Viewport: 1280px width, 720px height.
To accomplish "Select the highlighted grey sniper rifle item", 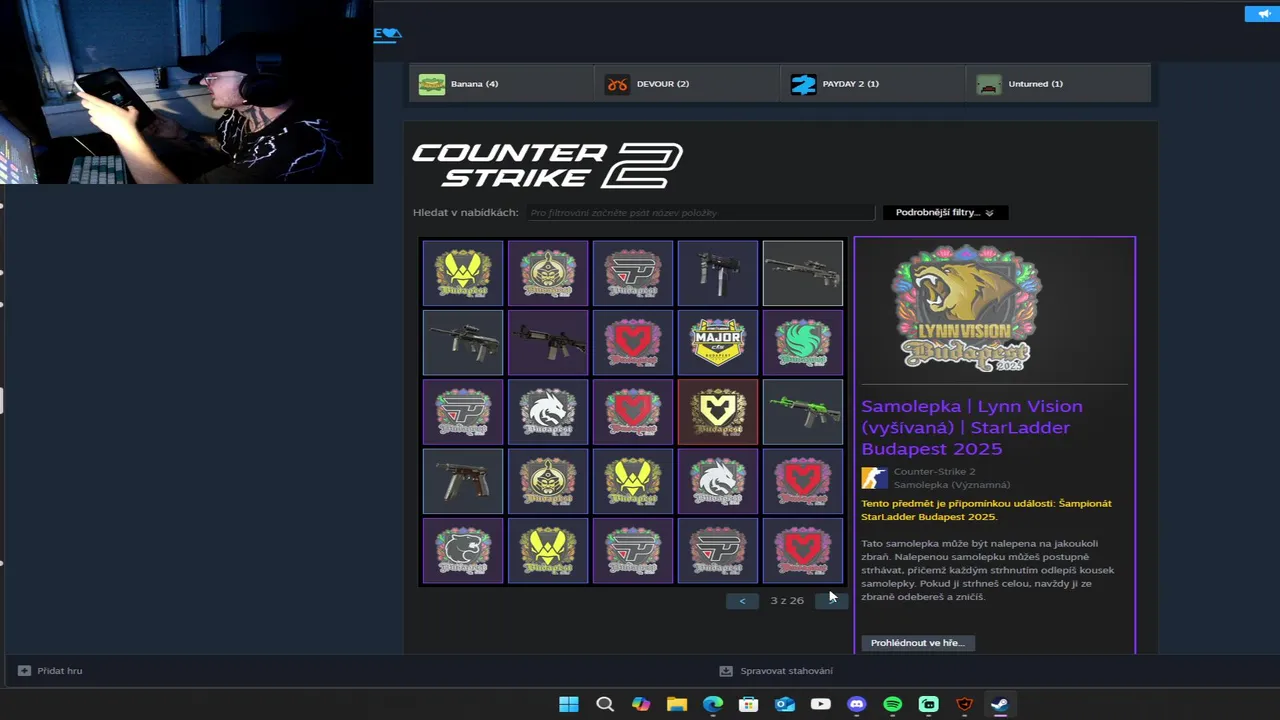I will [803, 273].
